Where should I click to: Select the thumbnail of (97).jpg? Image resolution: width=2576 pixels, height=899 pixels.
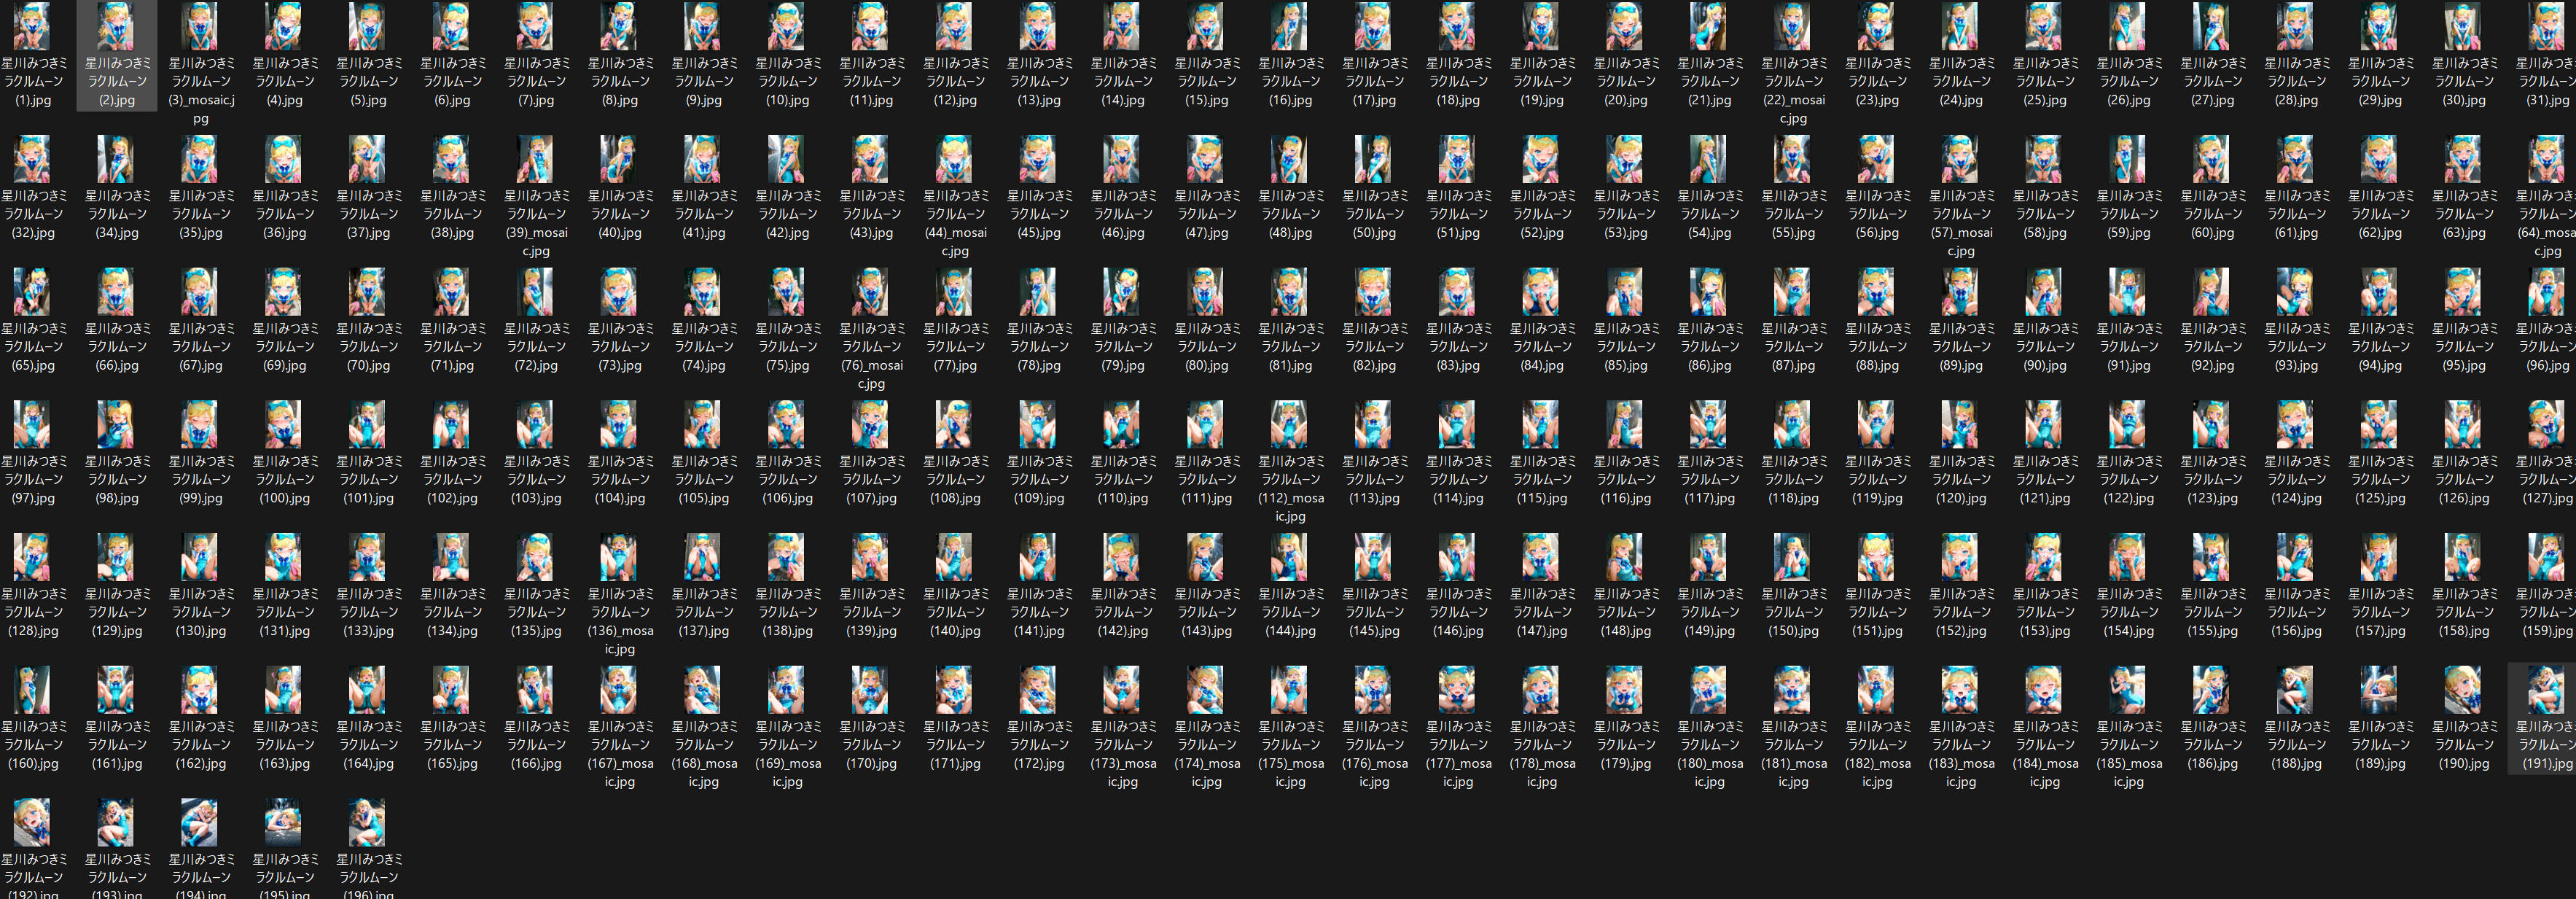(33, 424)
